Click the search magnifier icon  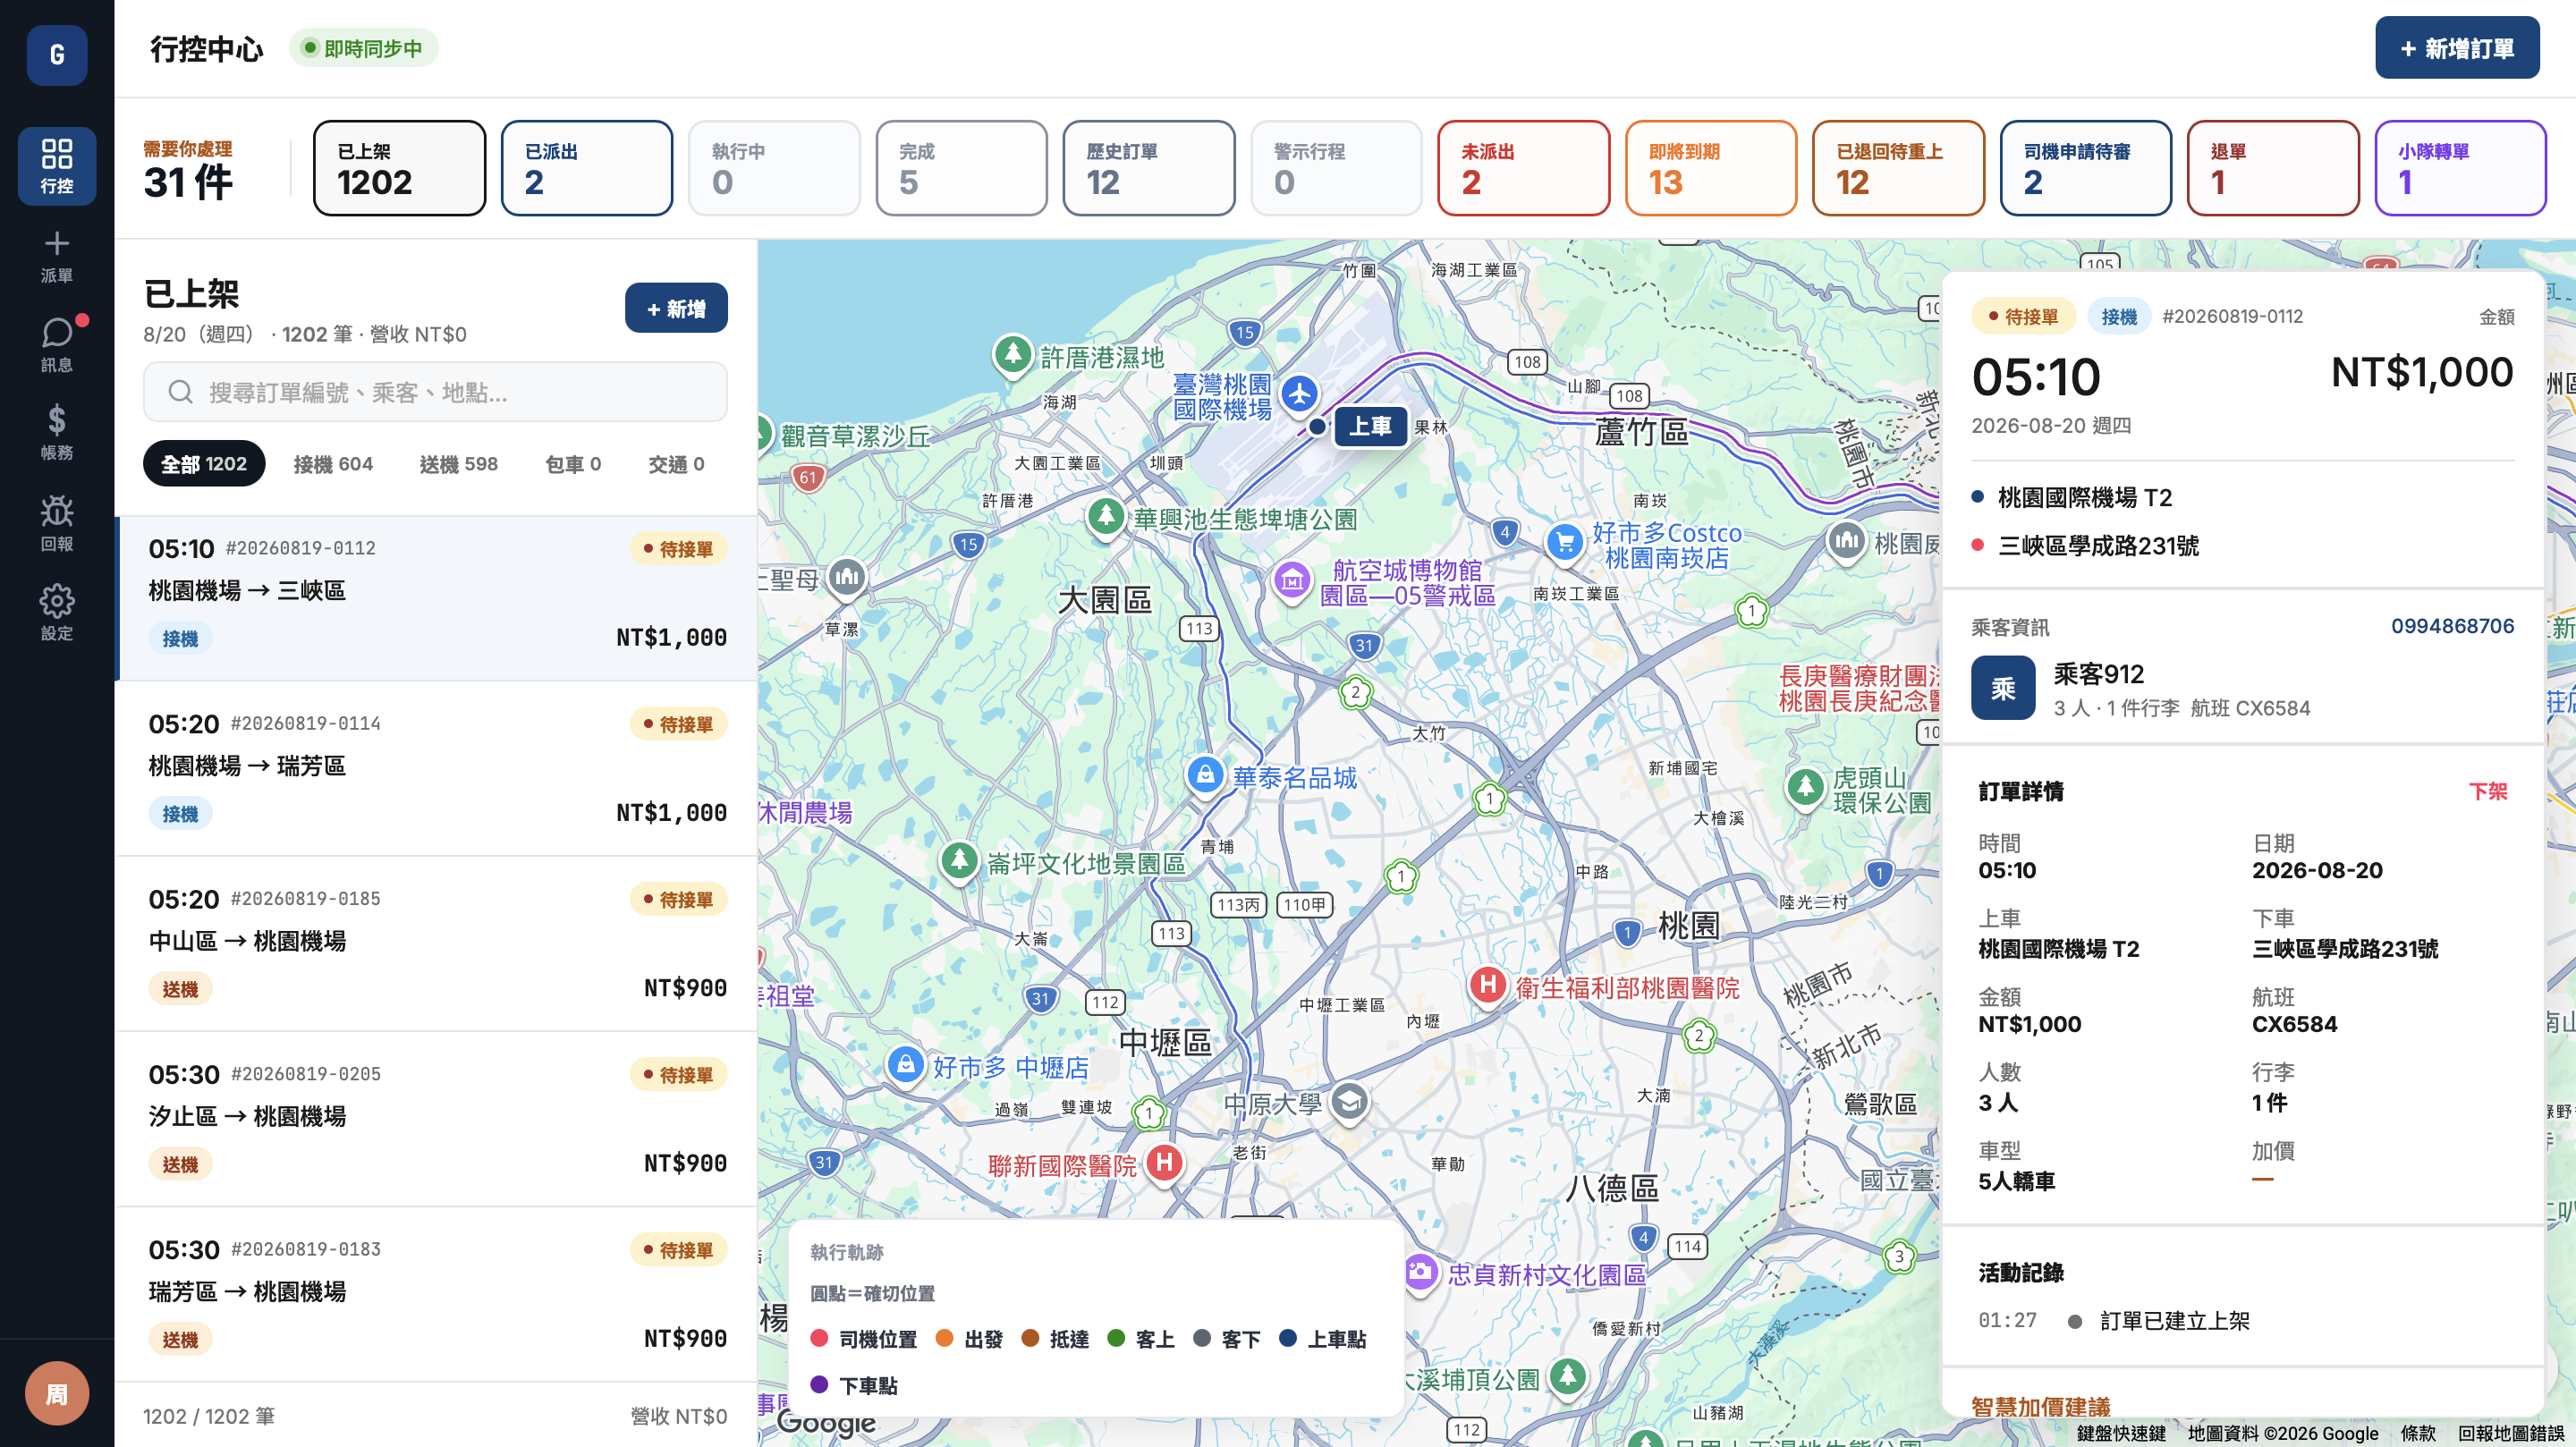point(180,392)
